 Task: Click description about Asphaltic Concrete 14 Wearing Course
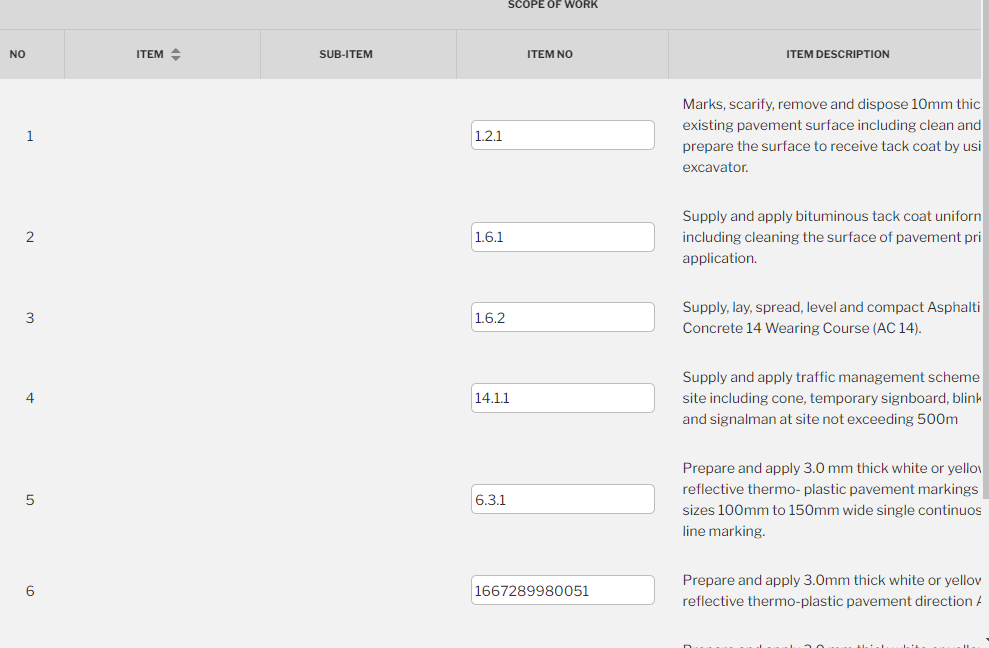(831, 317)
